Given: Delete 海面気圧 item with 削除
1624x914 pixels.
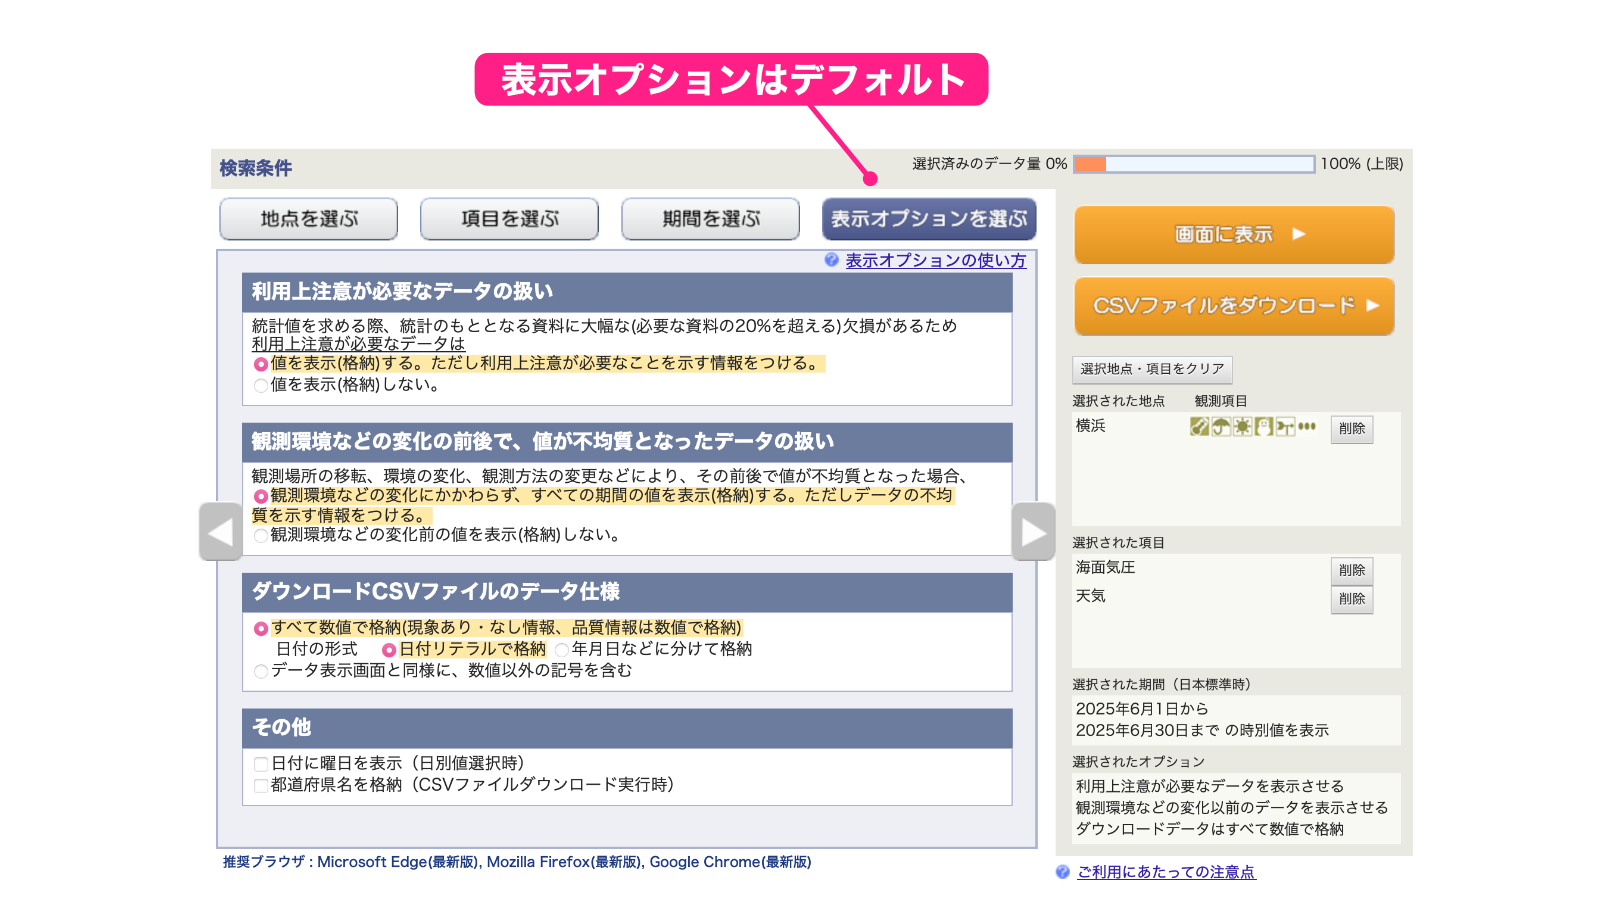Looking at the screenshot, I should pyautogui.click(x=1352, y=571).
